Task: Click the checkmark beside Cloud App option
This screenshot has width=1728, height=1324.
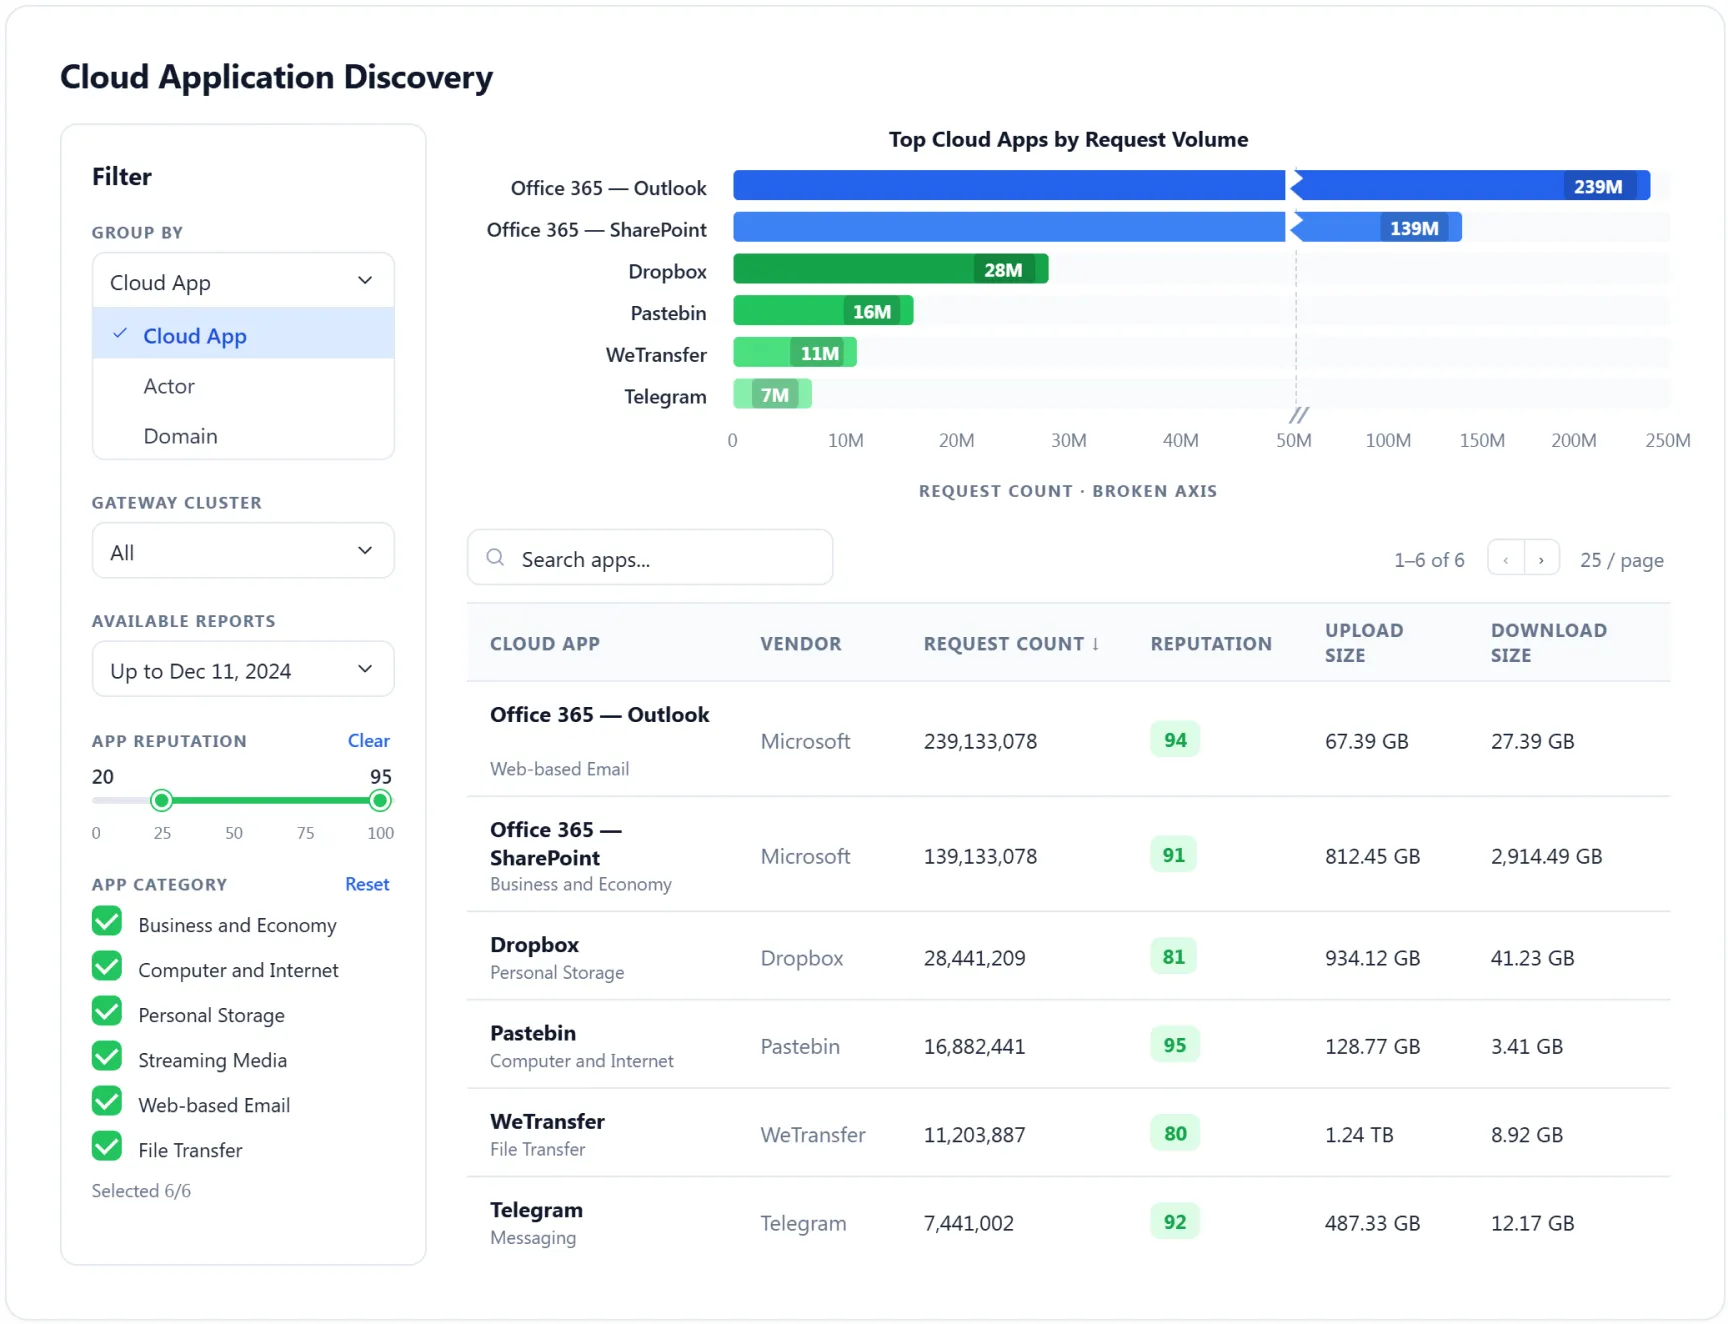Action: 120,334
